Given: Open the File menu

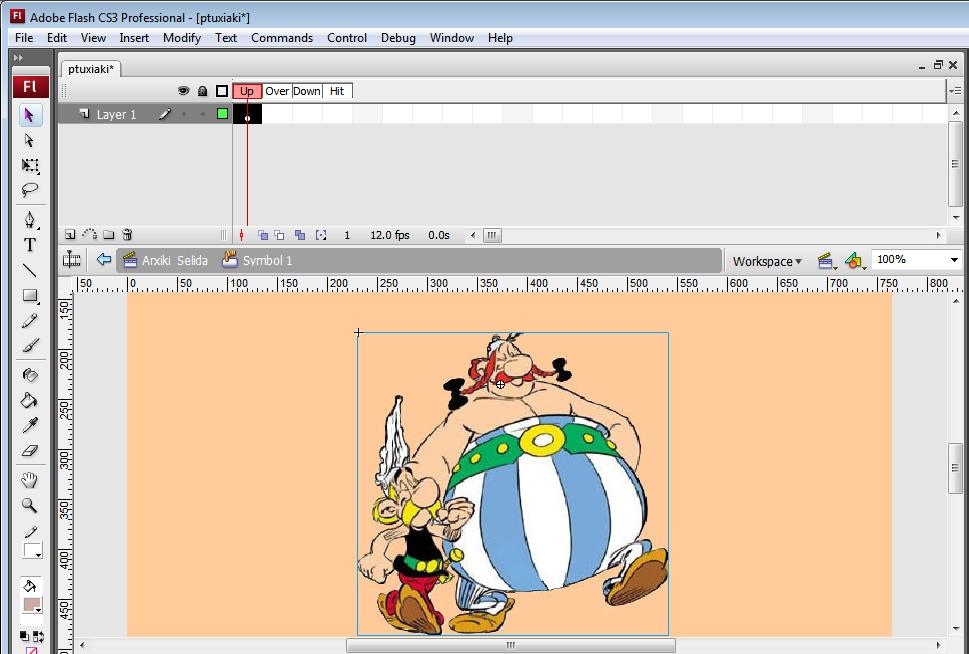Looking at the screenshot, I should click(24, 38).
